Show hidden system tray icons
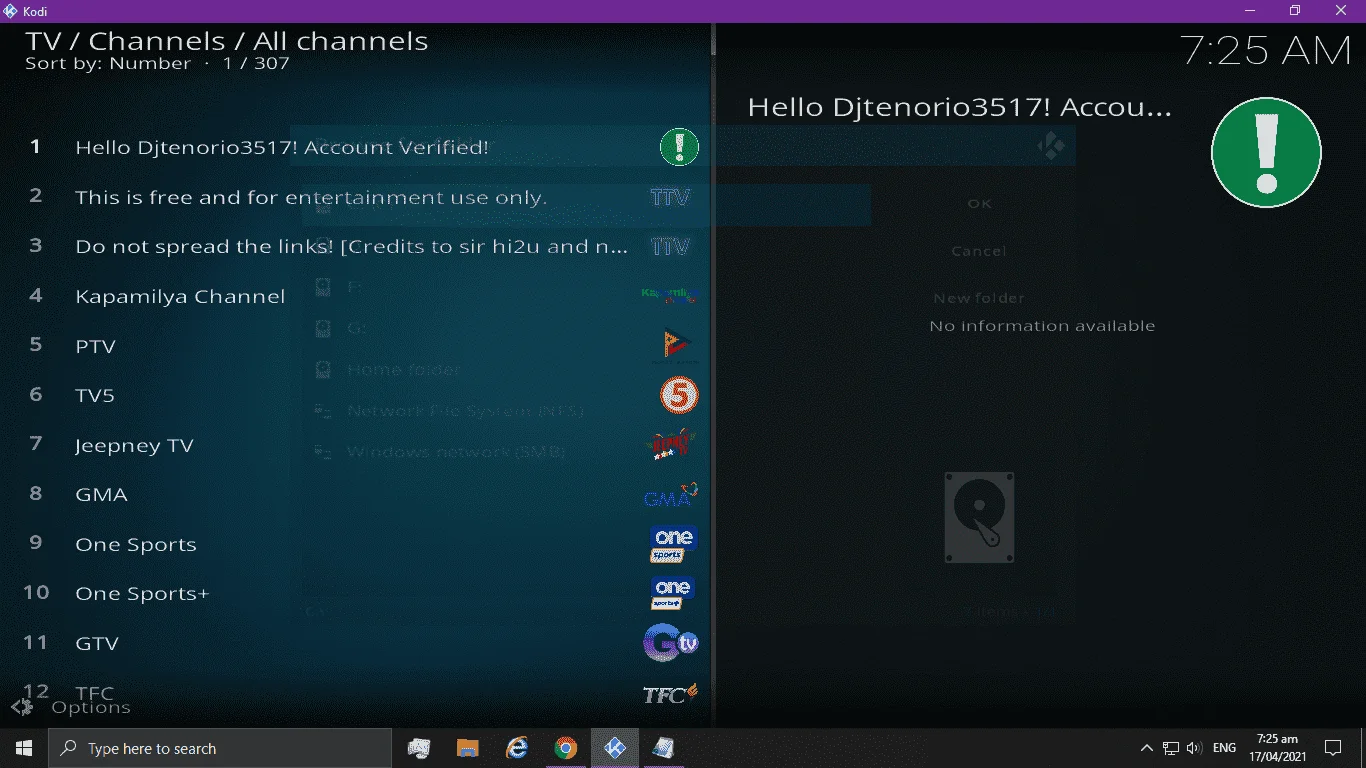This screenshot has height=768, width=1366. tap(1146, 748)
